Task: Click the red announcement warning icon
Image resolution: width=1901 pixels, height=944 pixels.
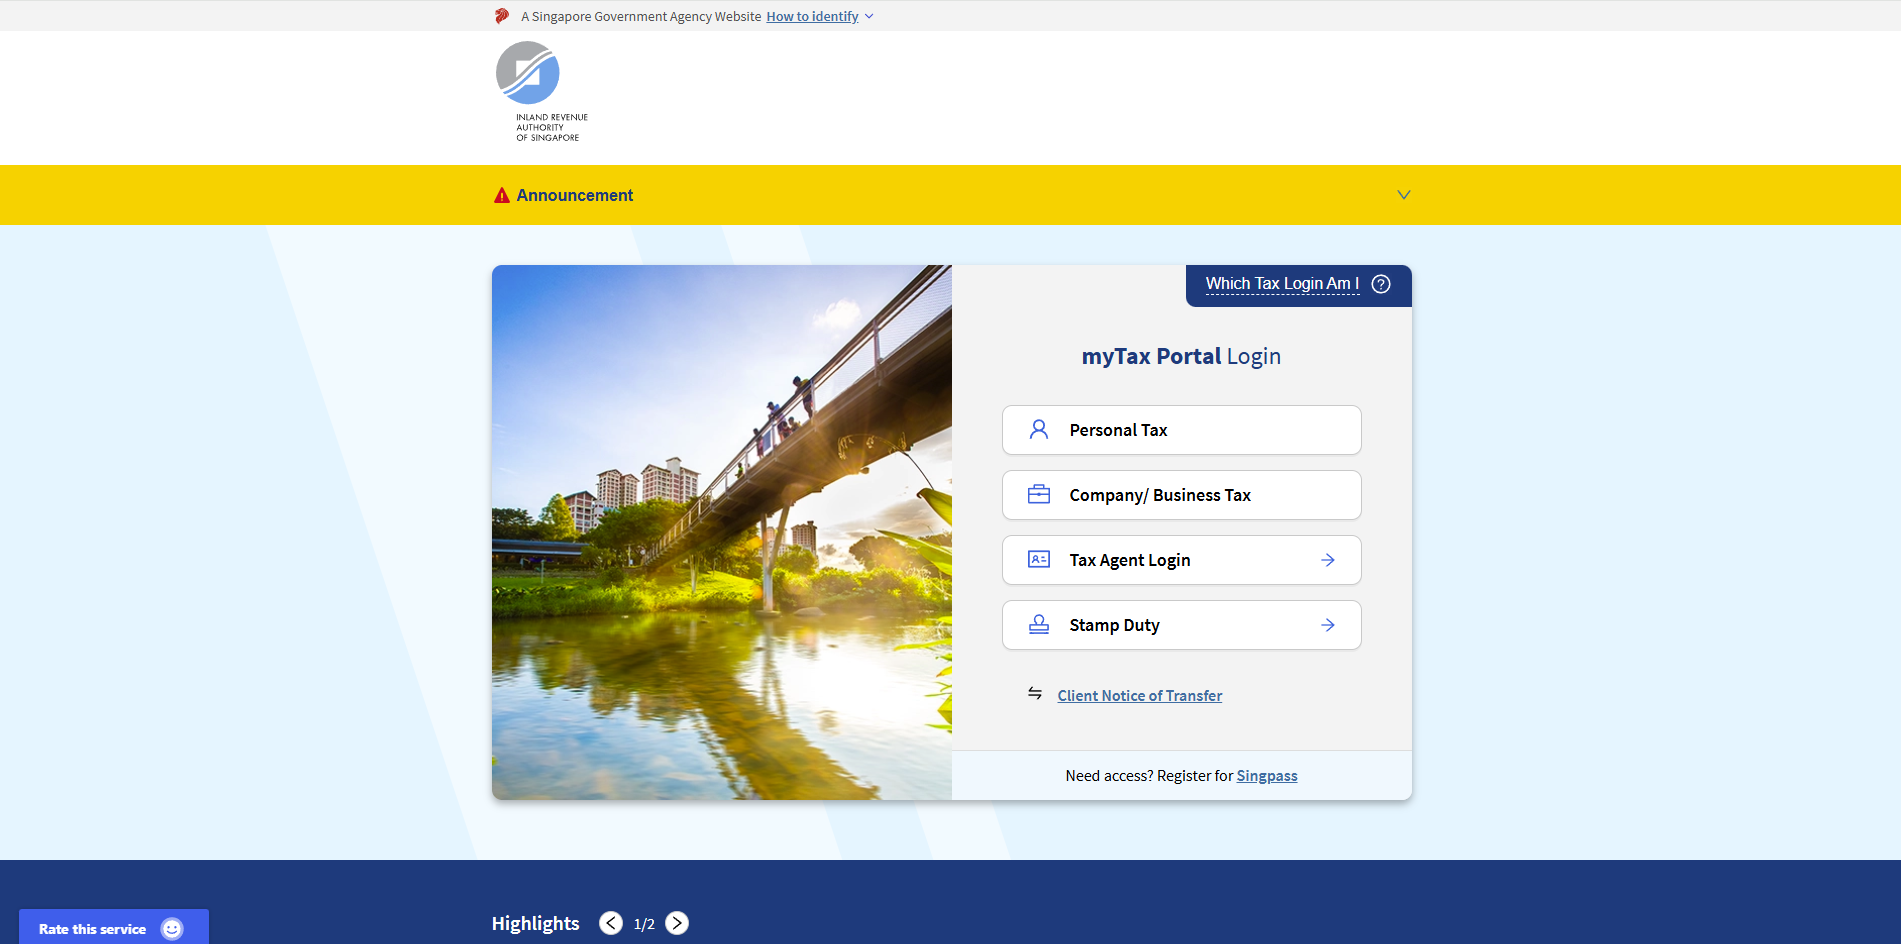Action: coord(502,195)
